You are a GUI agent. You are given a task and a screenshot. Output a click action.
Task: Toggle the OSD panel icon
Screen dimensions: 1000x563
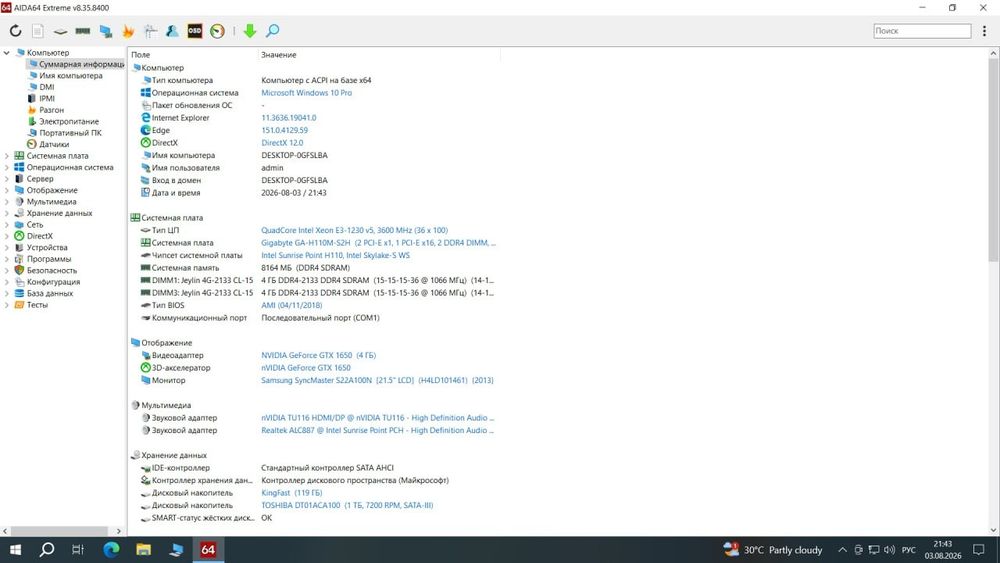[x=195, y=31]
